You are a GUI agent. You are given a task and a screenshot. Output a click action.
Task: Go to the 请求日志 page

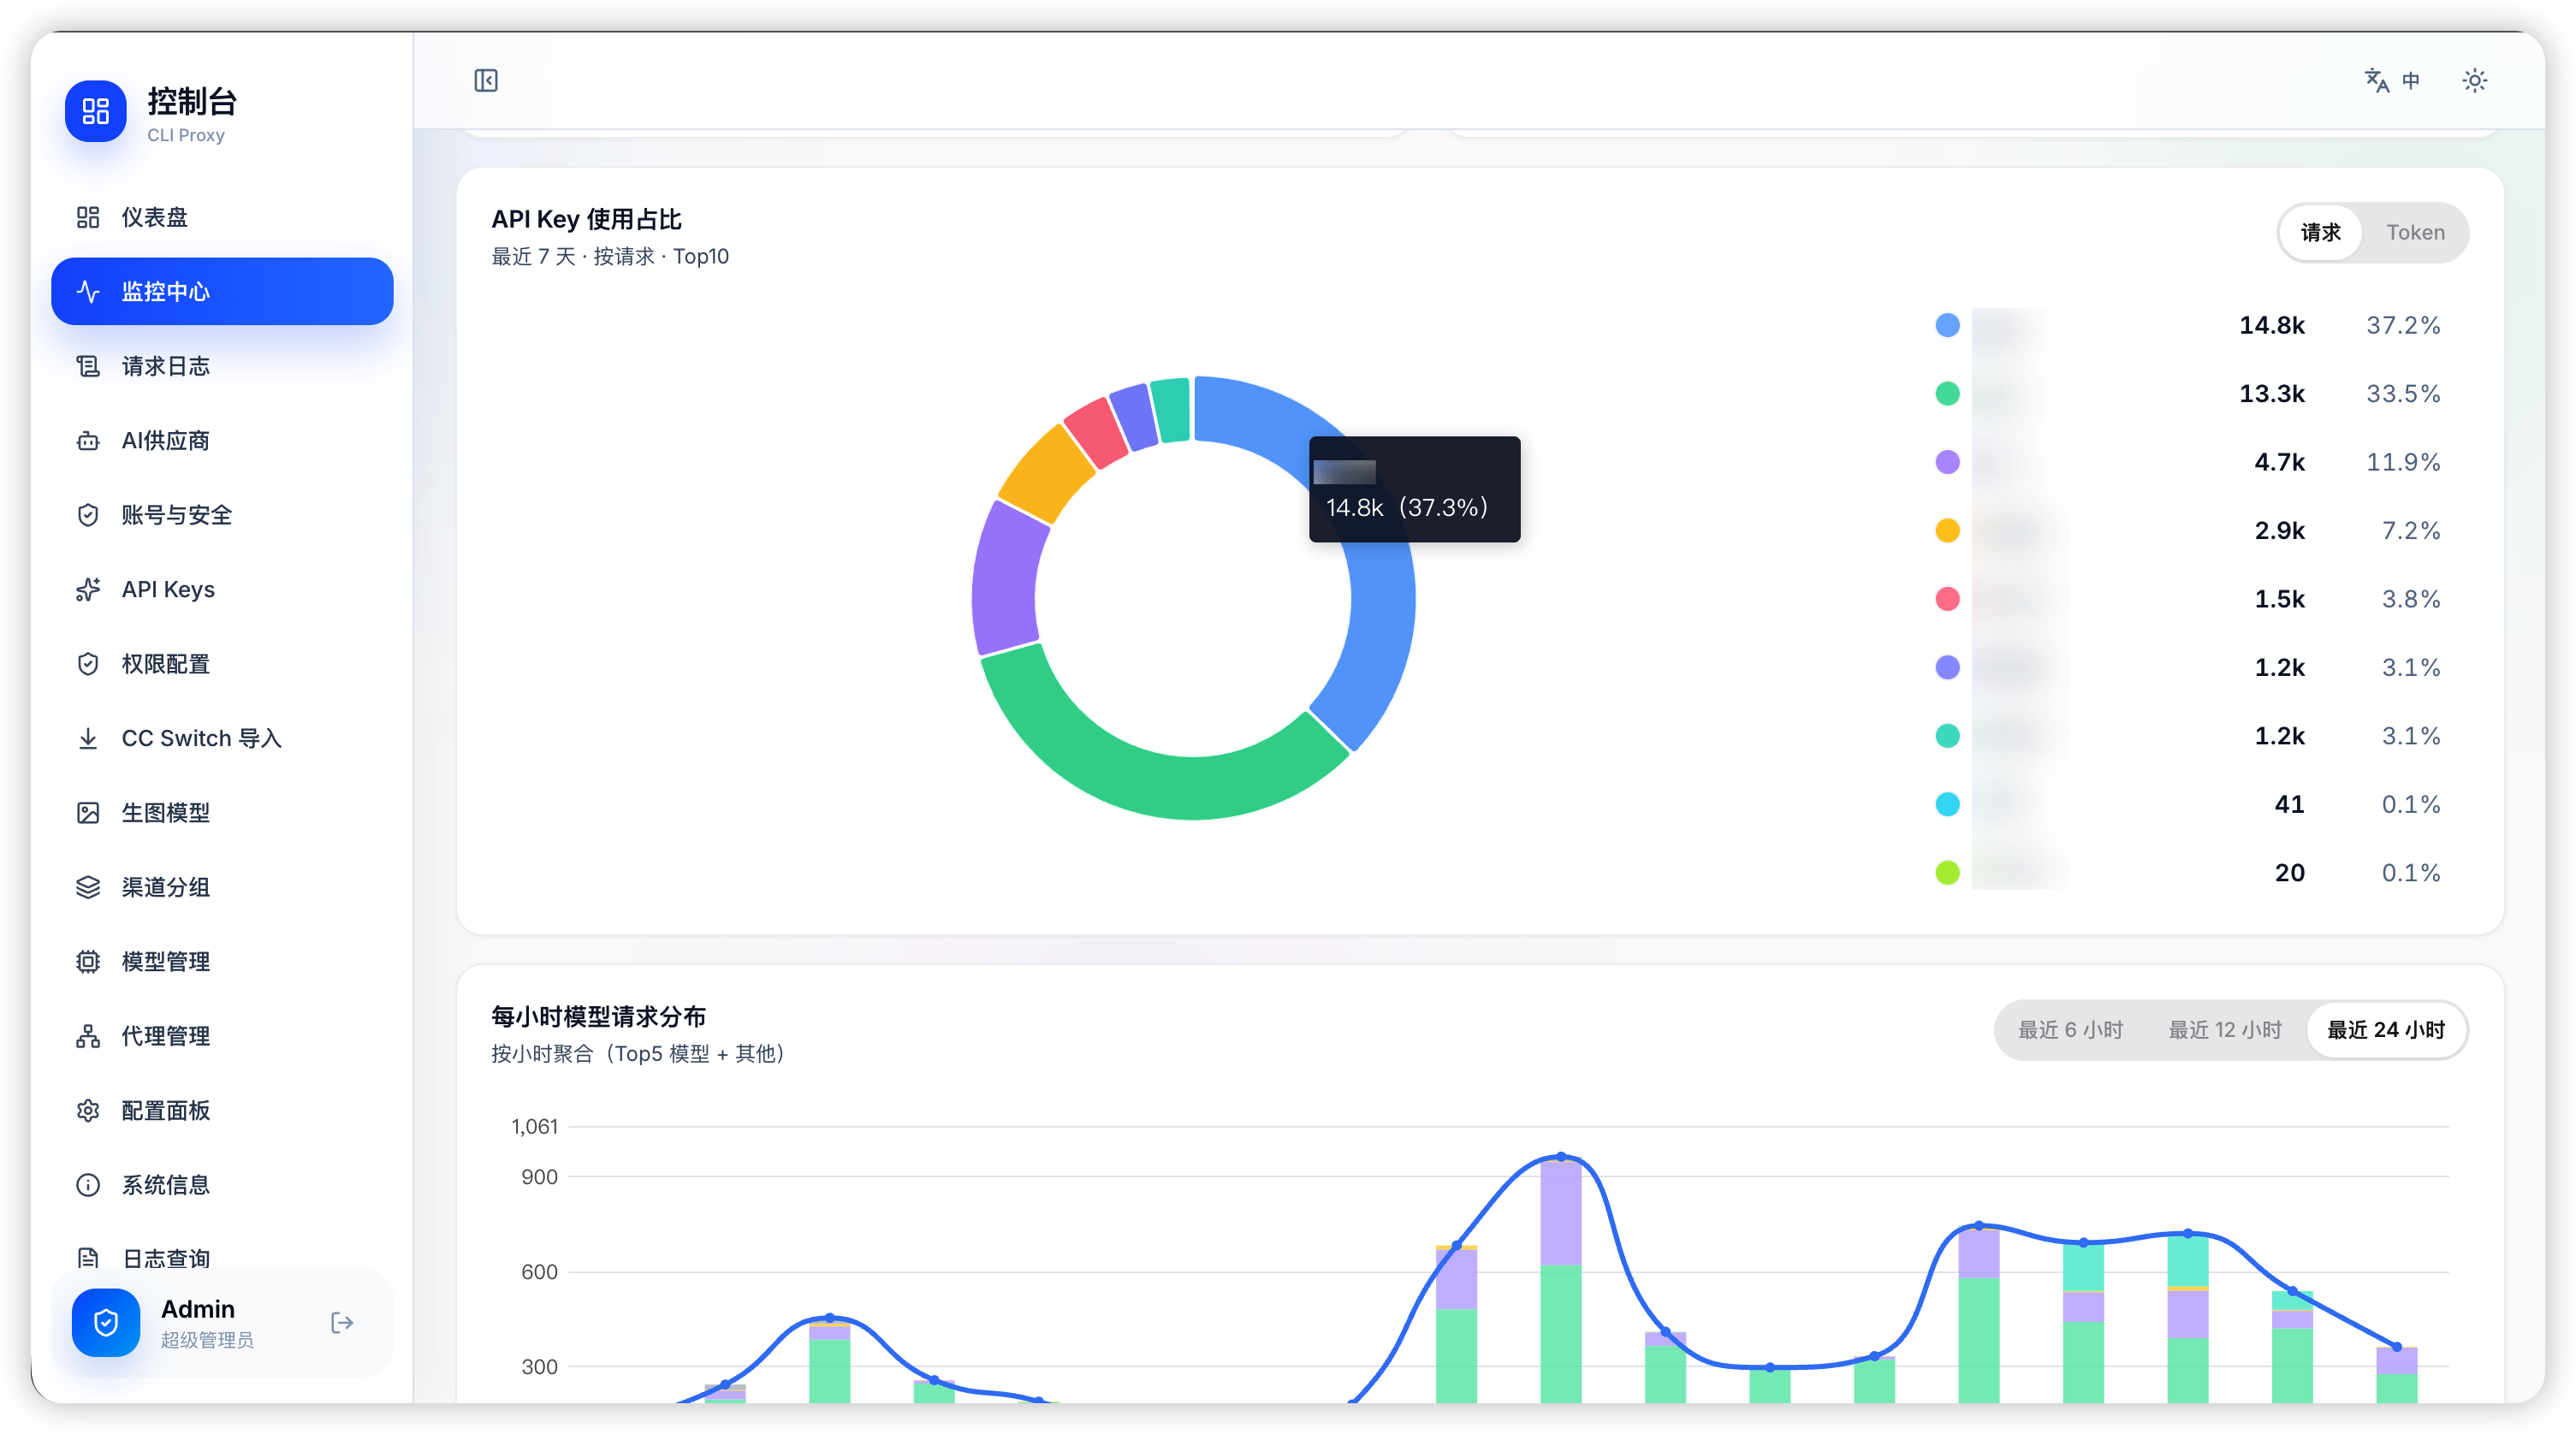[222, 366]
